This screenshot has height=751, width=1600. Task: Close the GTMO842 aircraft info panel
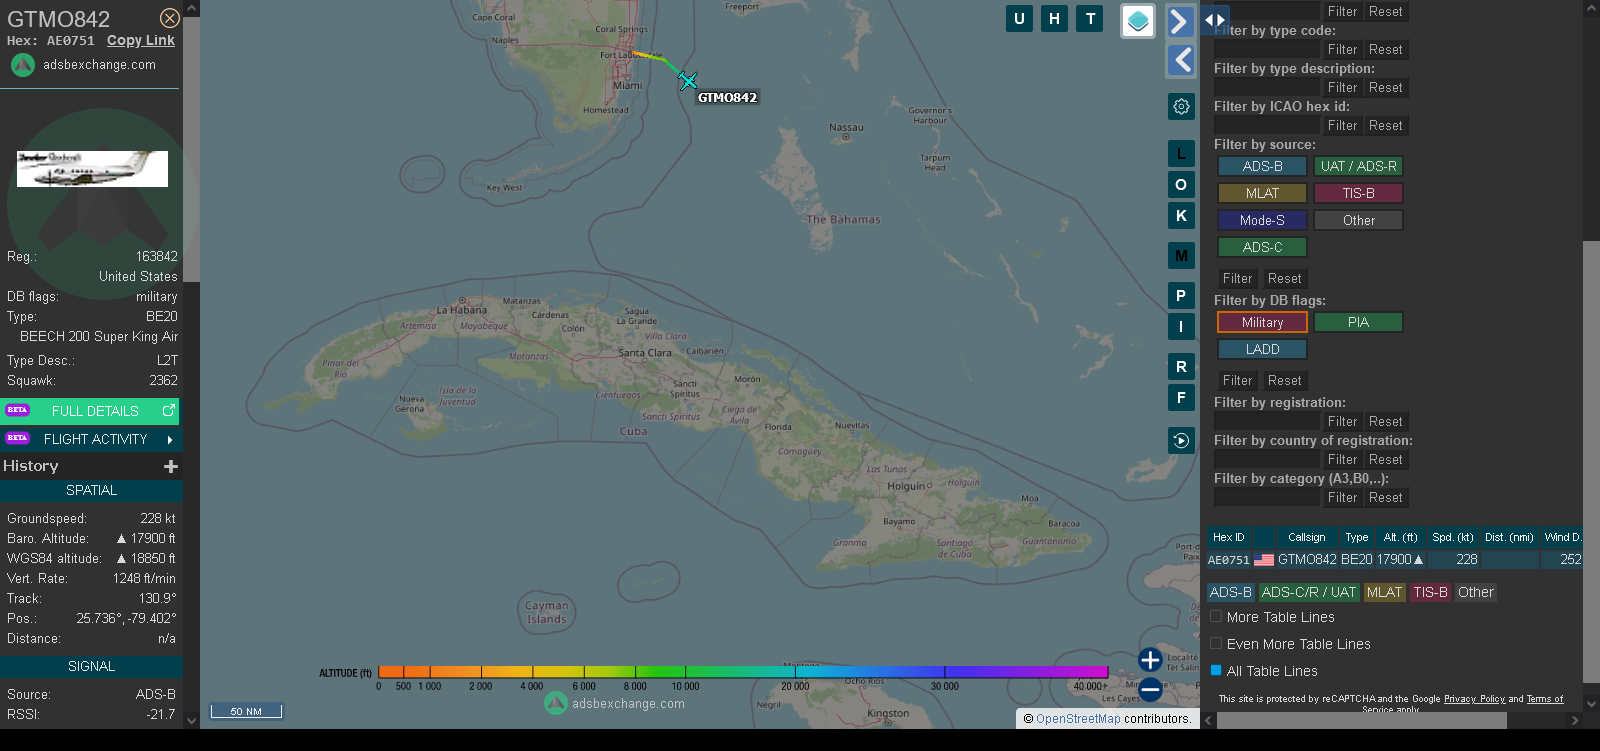point(170,18)
